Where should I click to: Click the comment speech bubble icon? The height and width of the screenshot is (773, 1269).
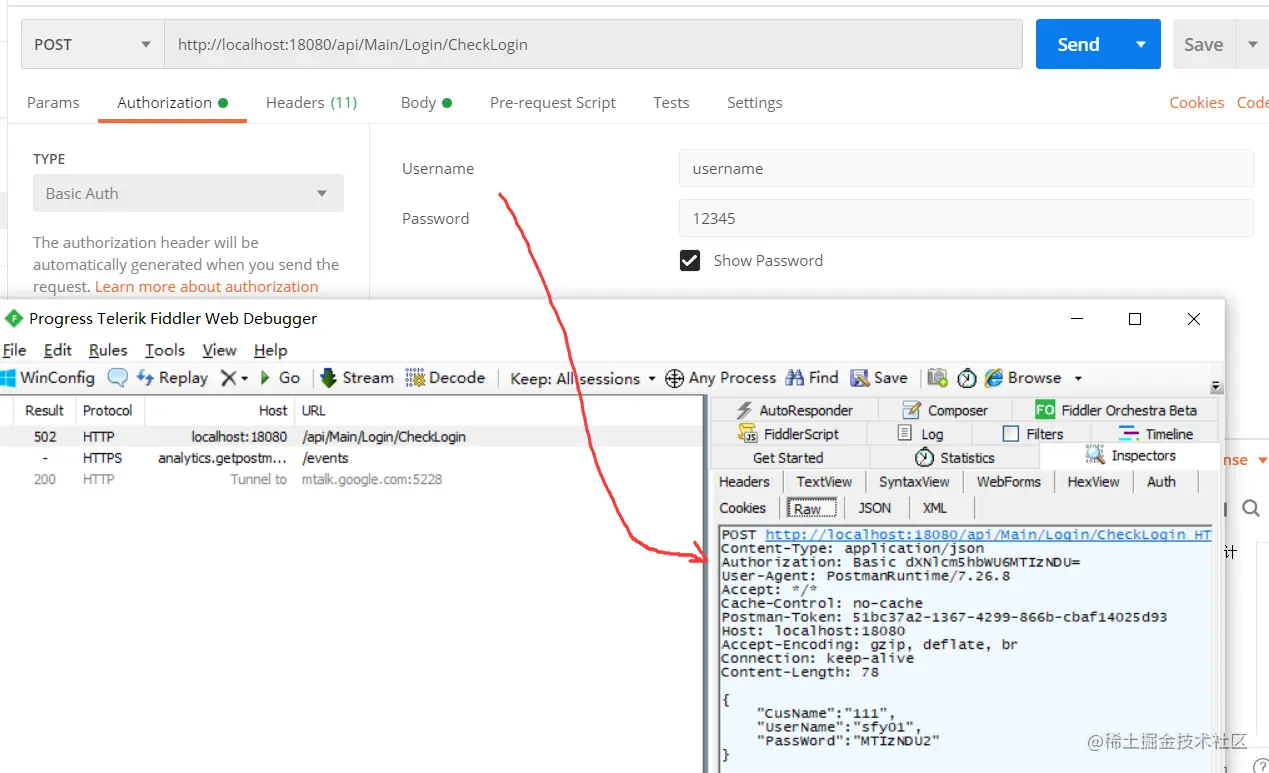117,377
